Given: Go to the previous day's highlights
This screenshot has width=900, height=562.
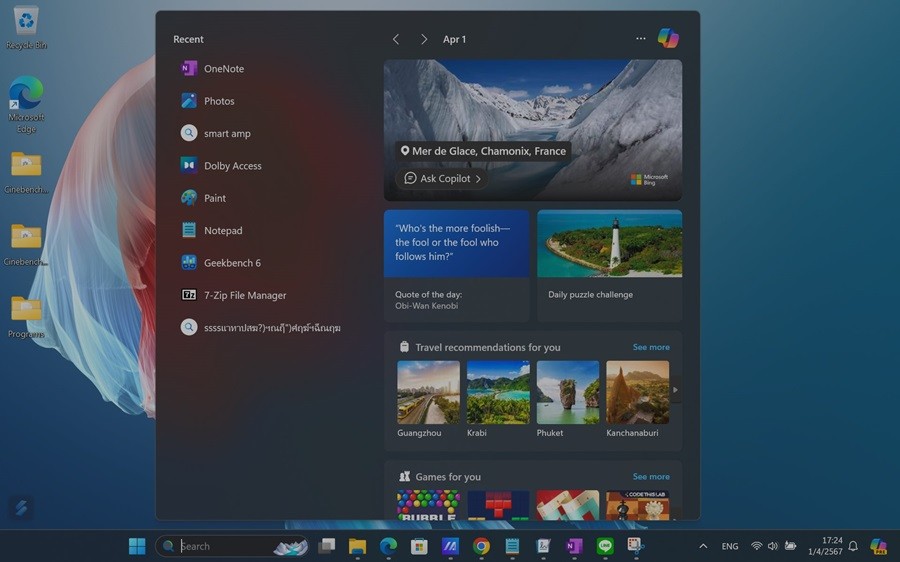Looking at the screenshot, I should (x=396, y=39).
